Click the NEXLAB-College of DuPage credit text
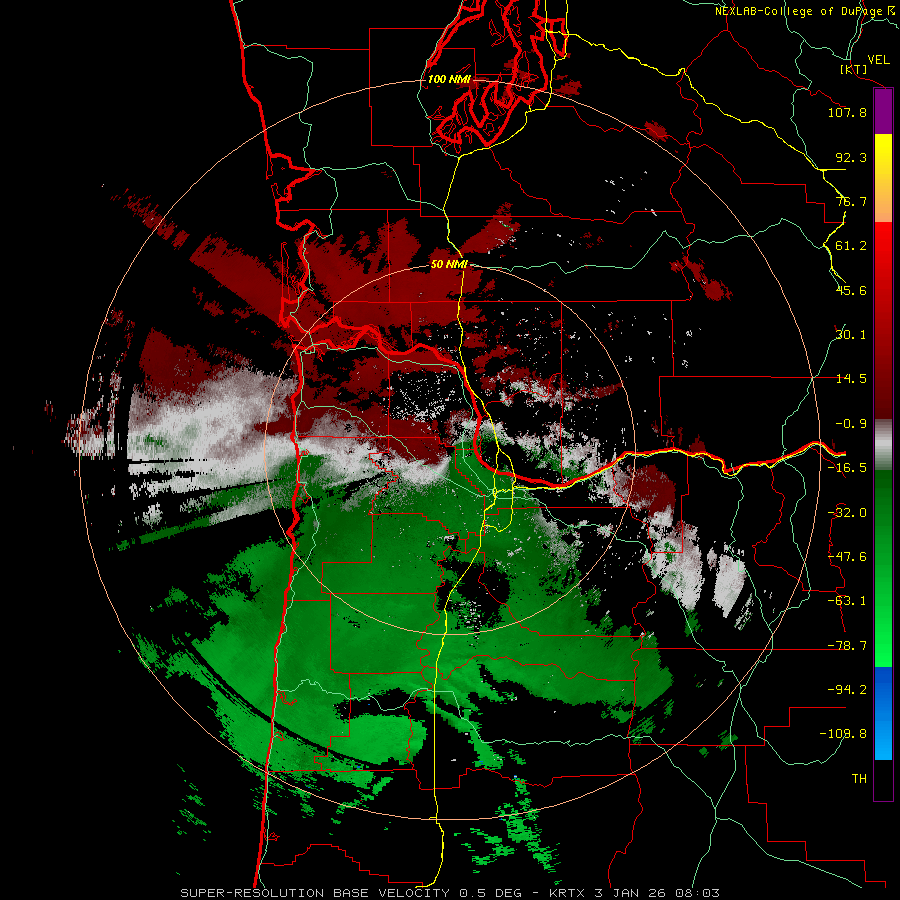900x900 pixels. (x=804, y=11)
